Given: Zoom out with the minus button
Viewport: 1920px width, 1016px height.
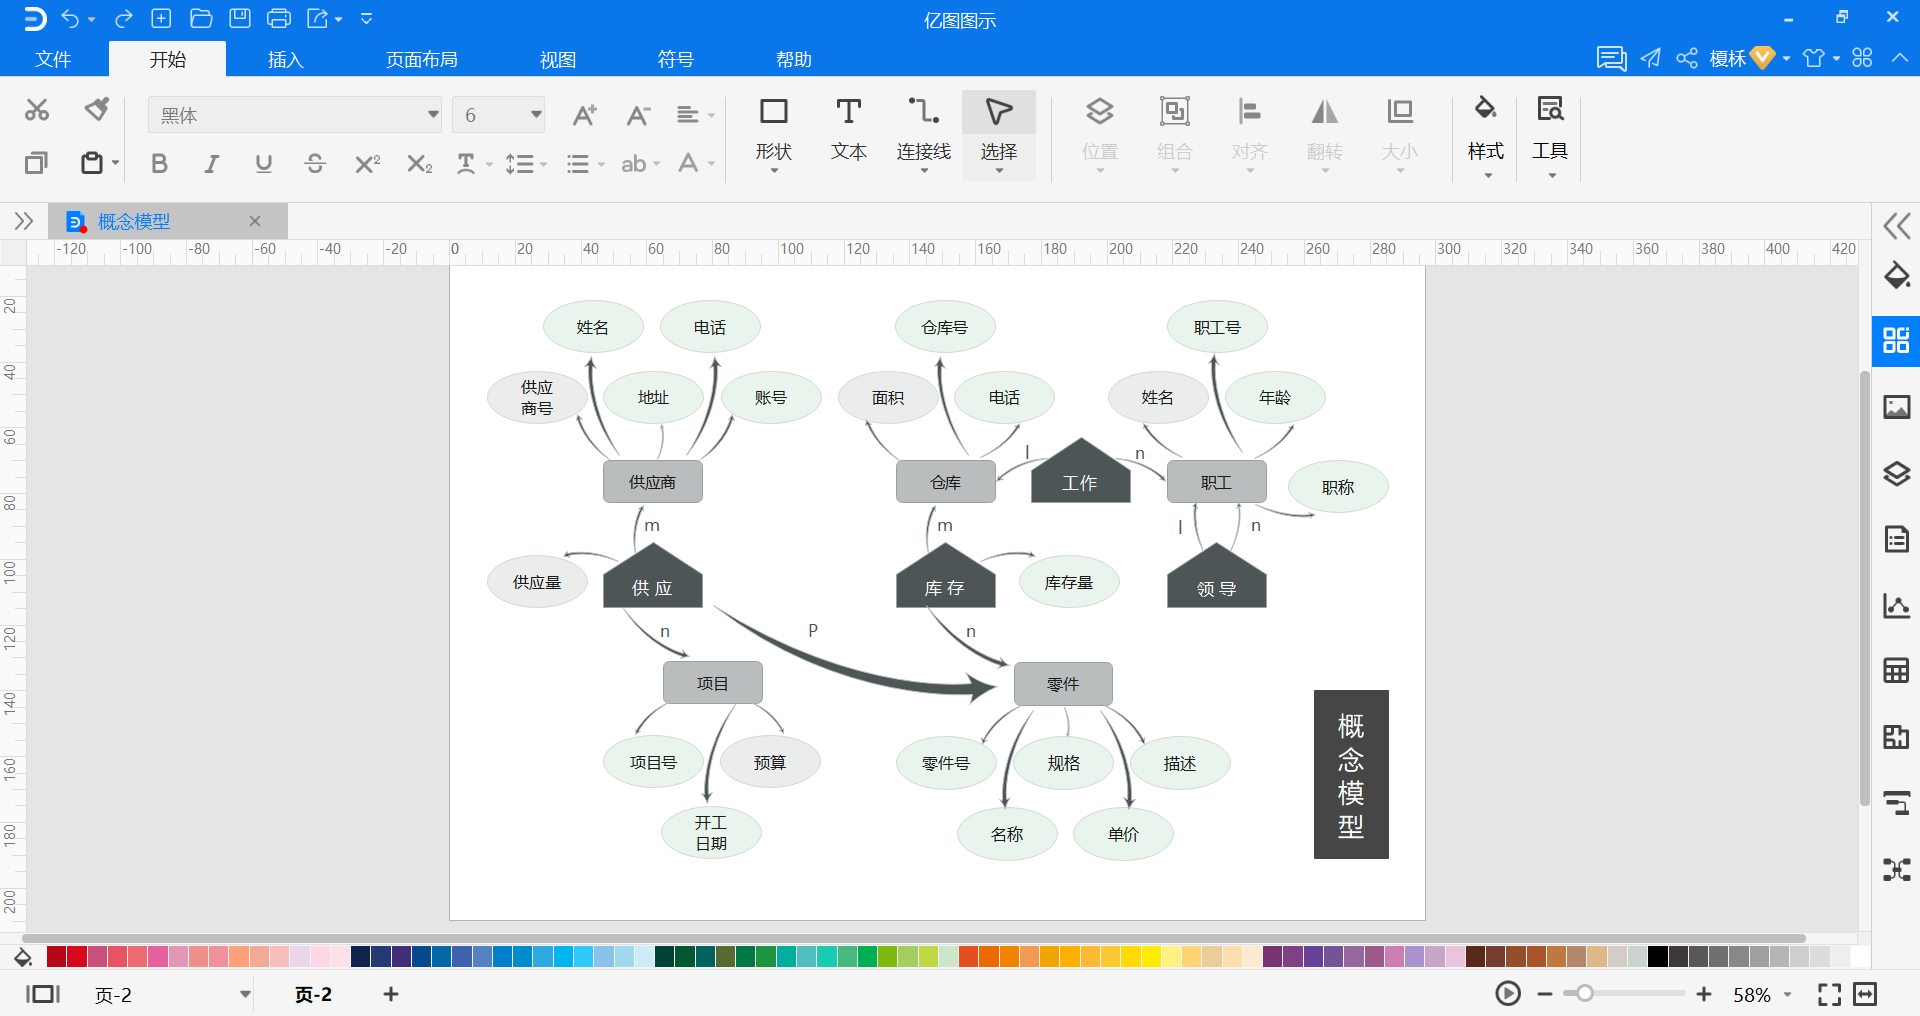Looking at the screenshot, I should 1545,994.
